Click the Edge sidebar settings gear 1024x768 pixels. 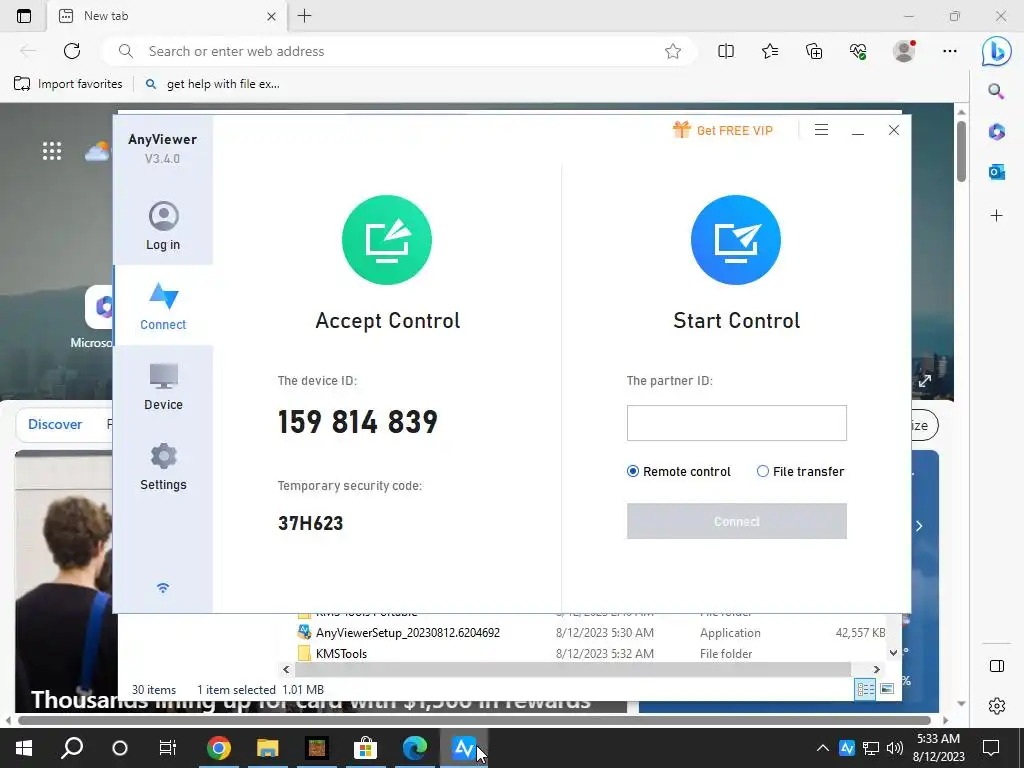pyautogui.click(x=997, y=706)
